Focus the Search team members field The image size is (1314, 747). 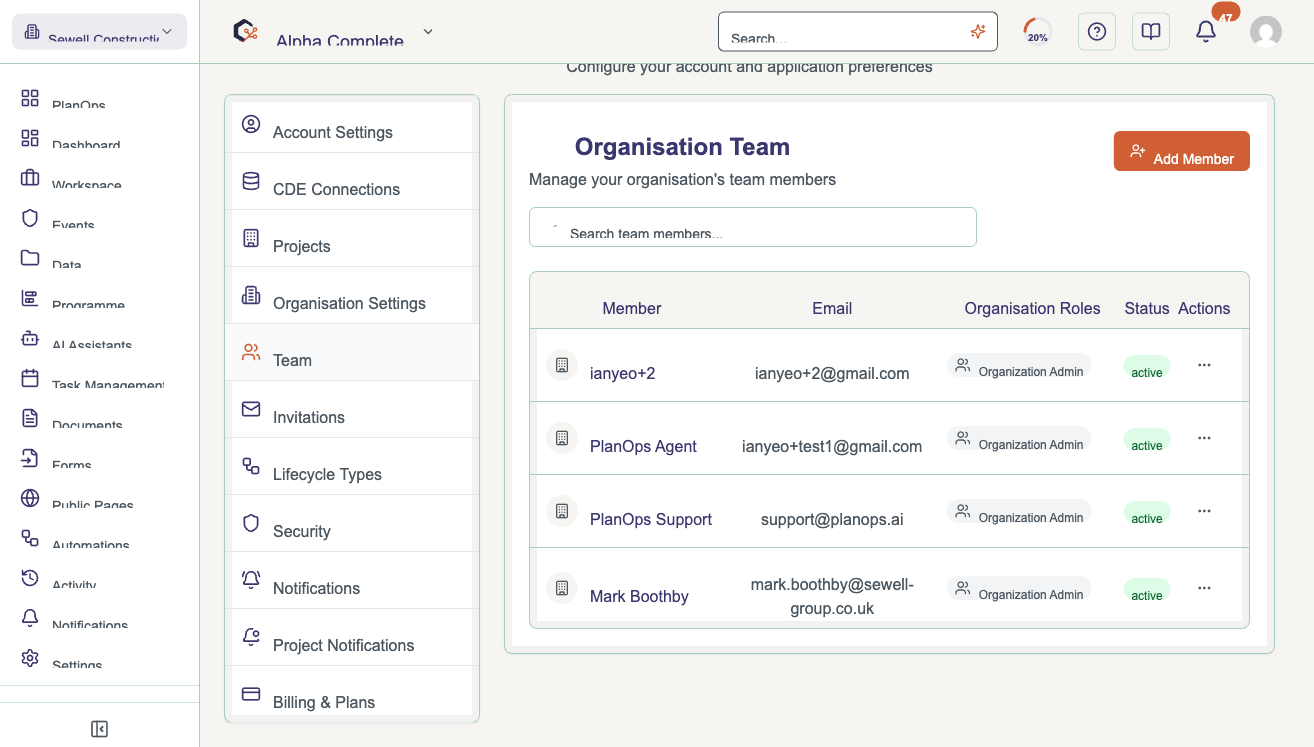point(753,227)
